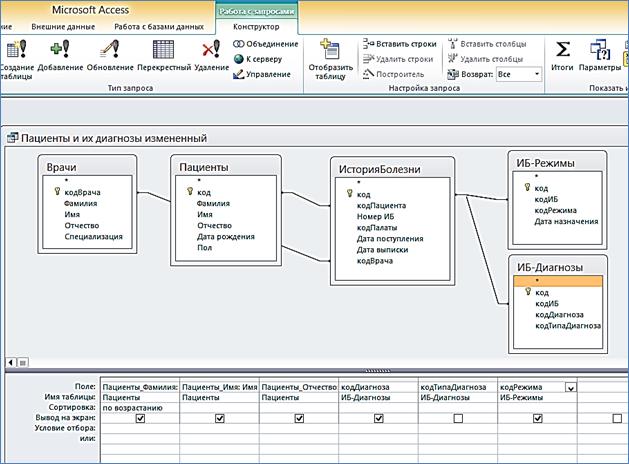Click Insert Columns (Вставить столбцы)
The image size is (629, 464).
tap(487, 44)
